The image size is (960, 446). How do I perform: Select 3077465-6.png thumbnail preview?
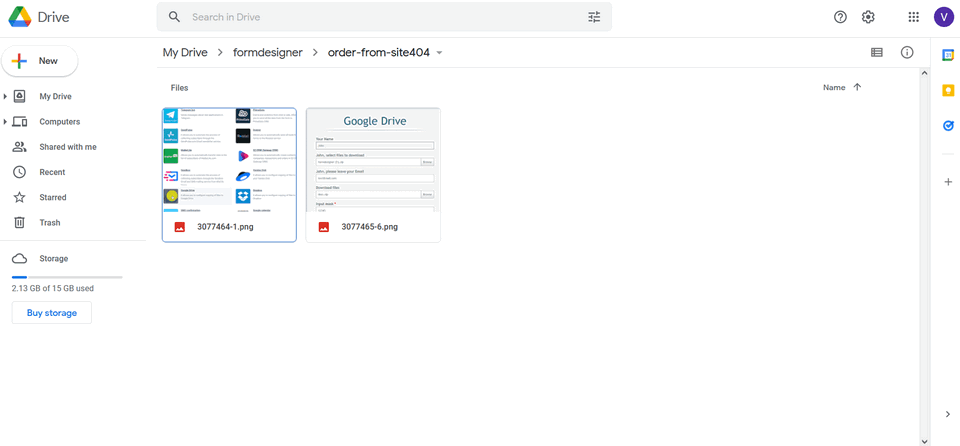point(373,161)
